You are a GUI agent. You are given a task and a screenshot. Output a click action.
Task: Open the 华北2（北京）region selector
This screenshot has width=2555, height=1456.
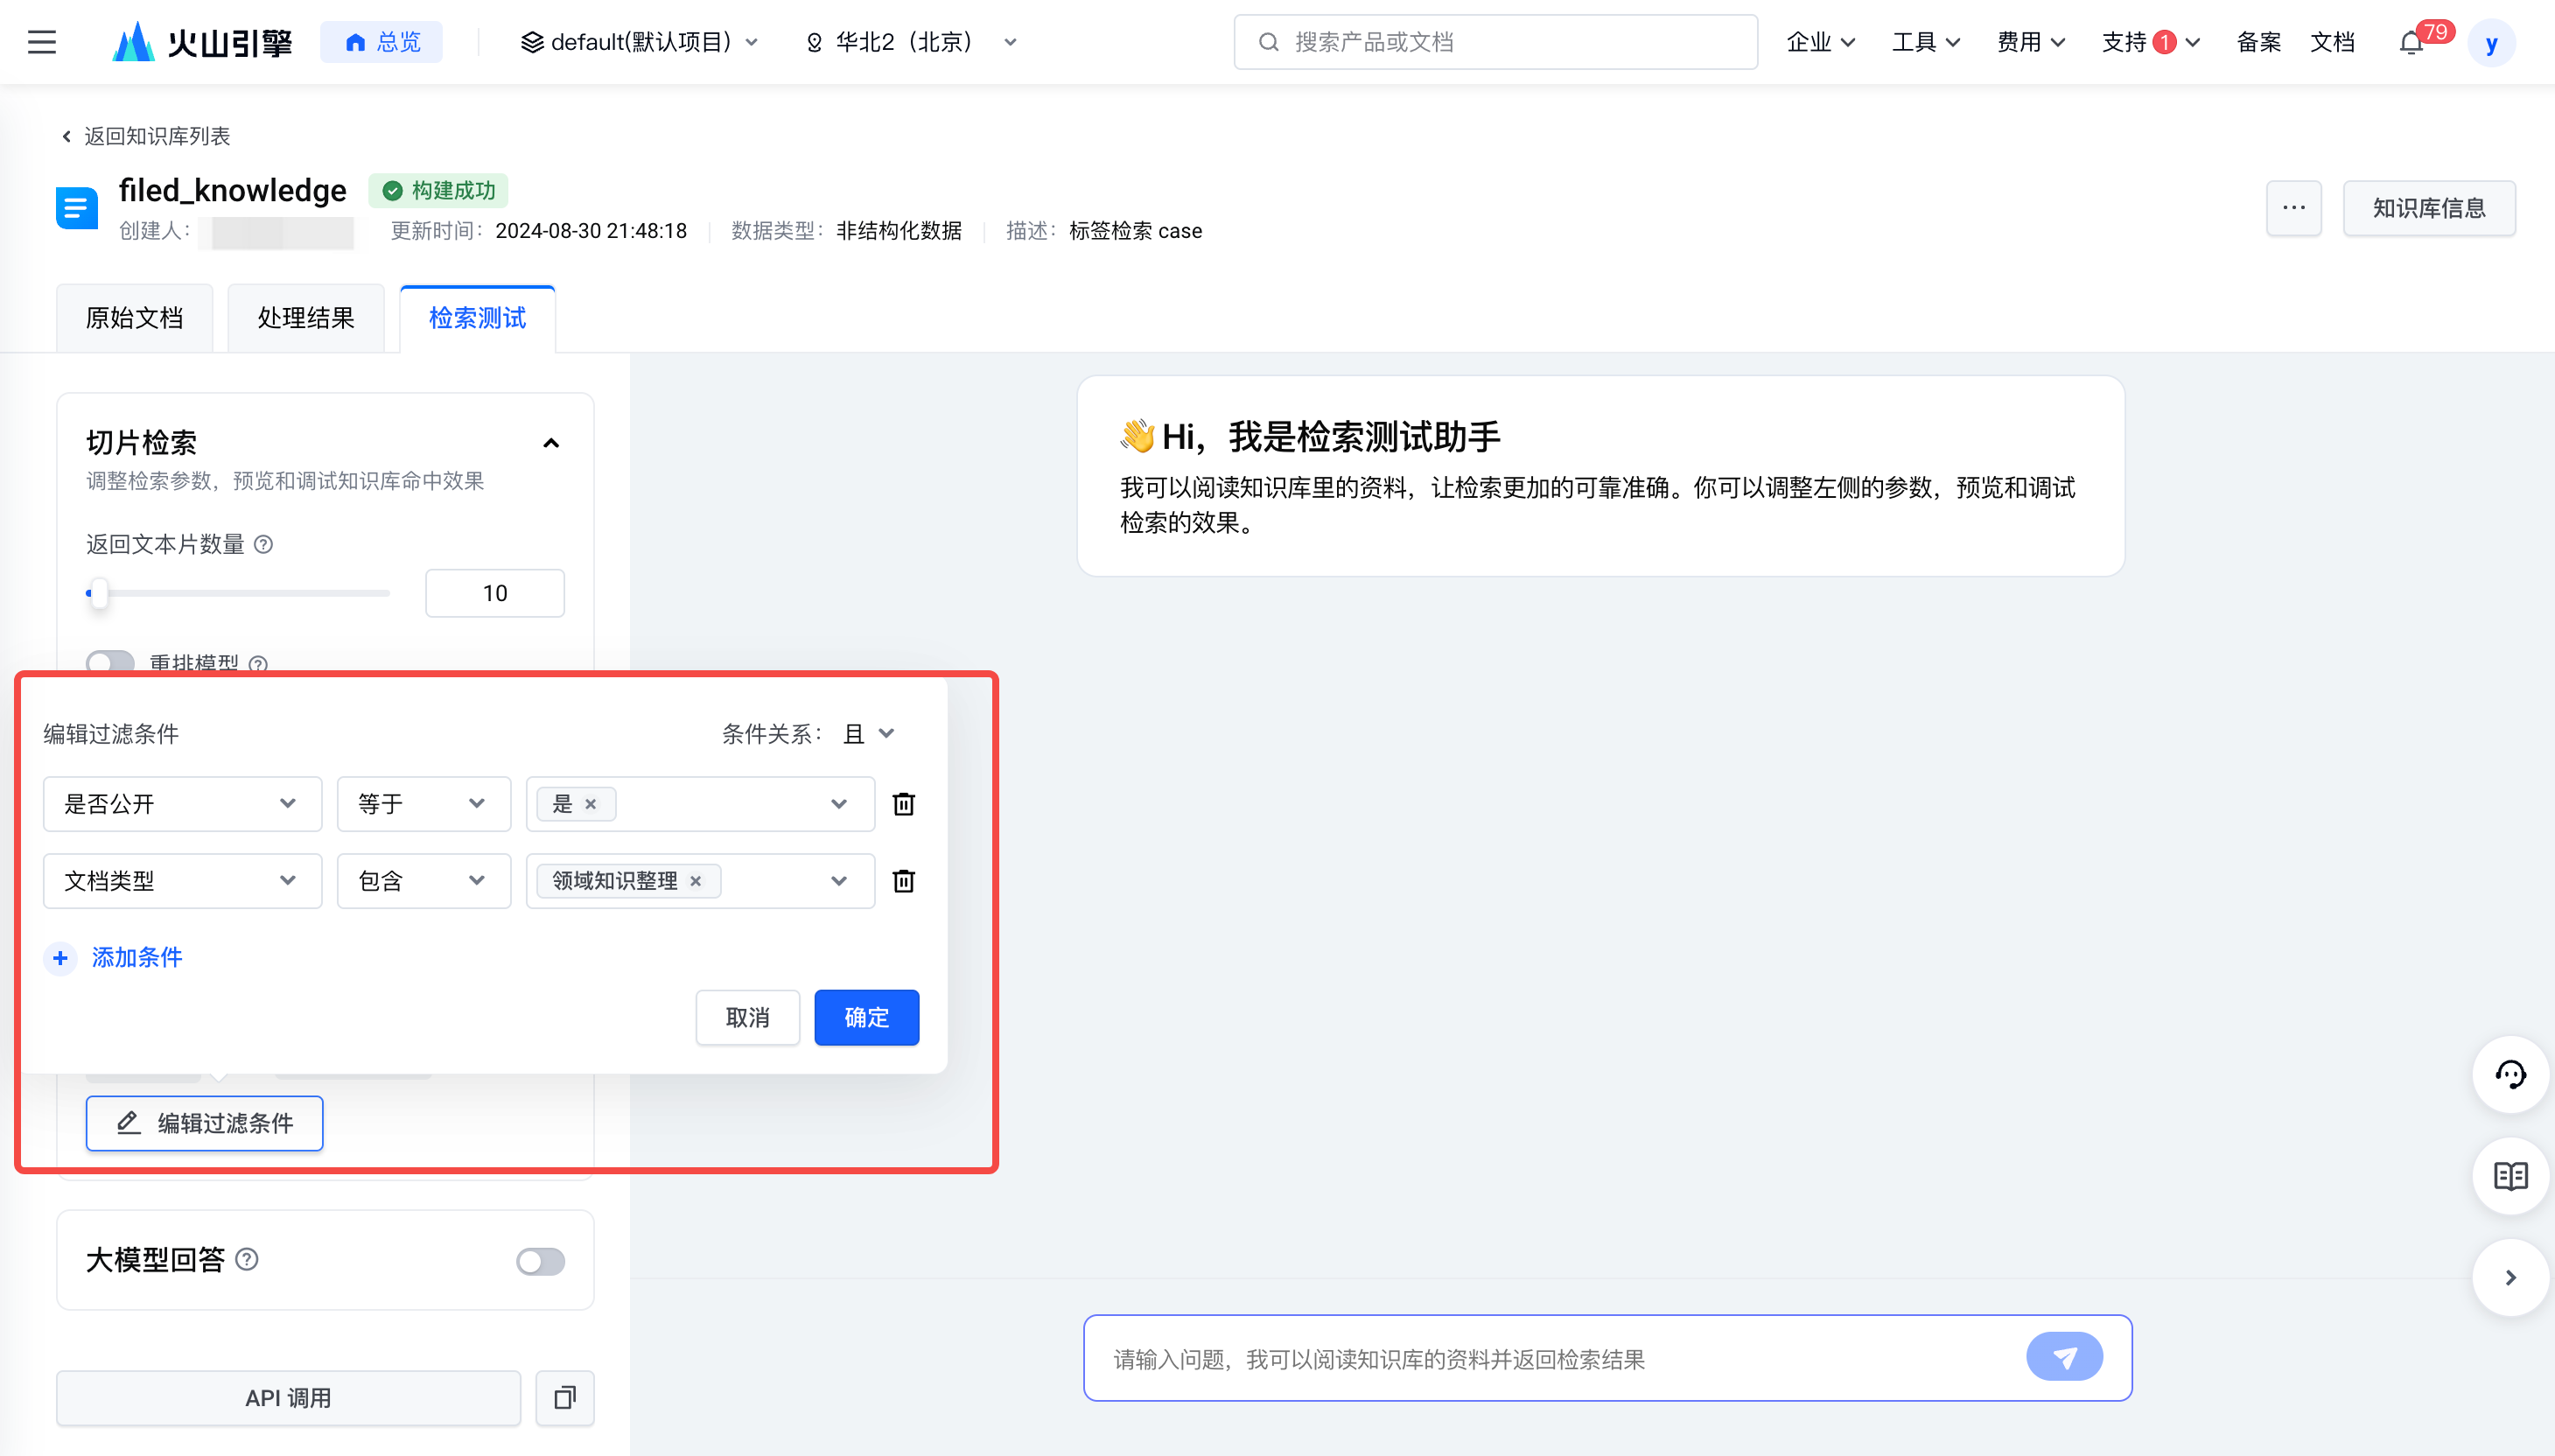[911, 42]
